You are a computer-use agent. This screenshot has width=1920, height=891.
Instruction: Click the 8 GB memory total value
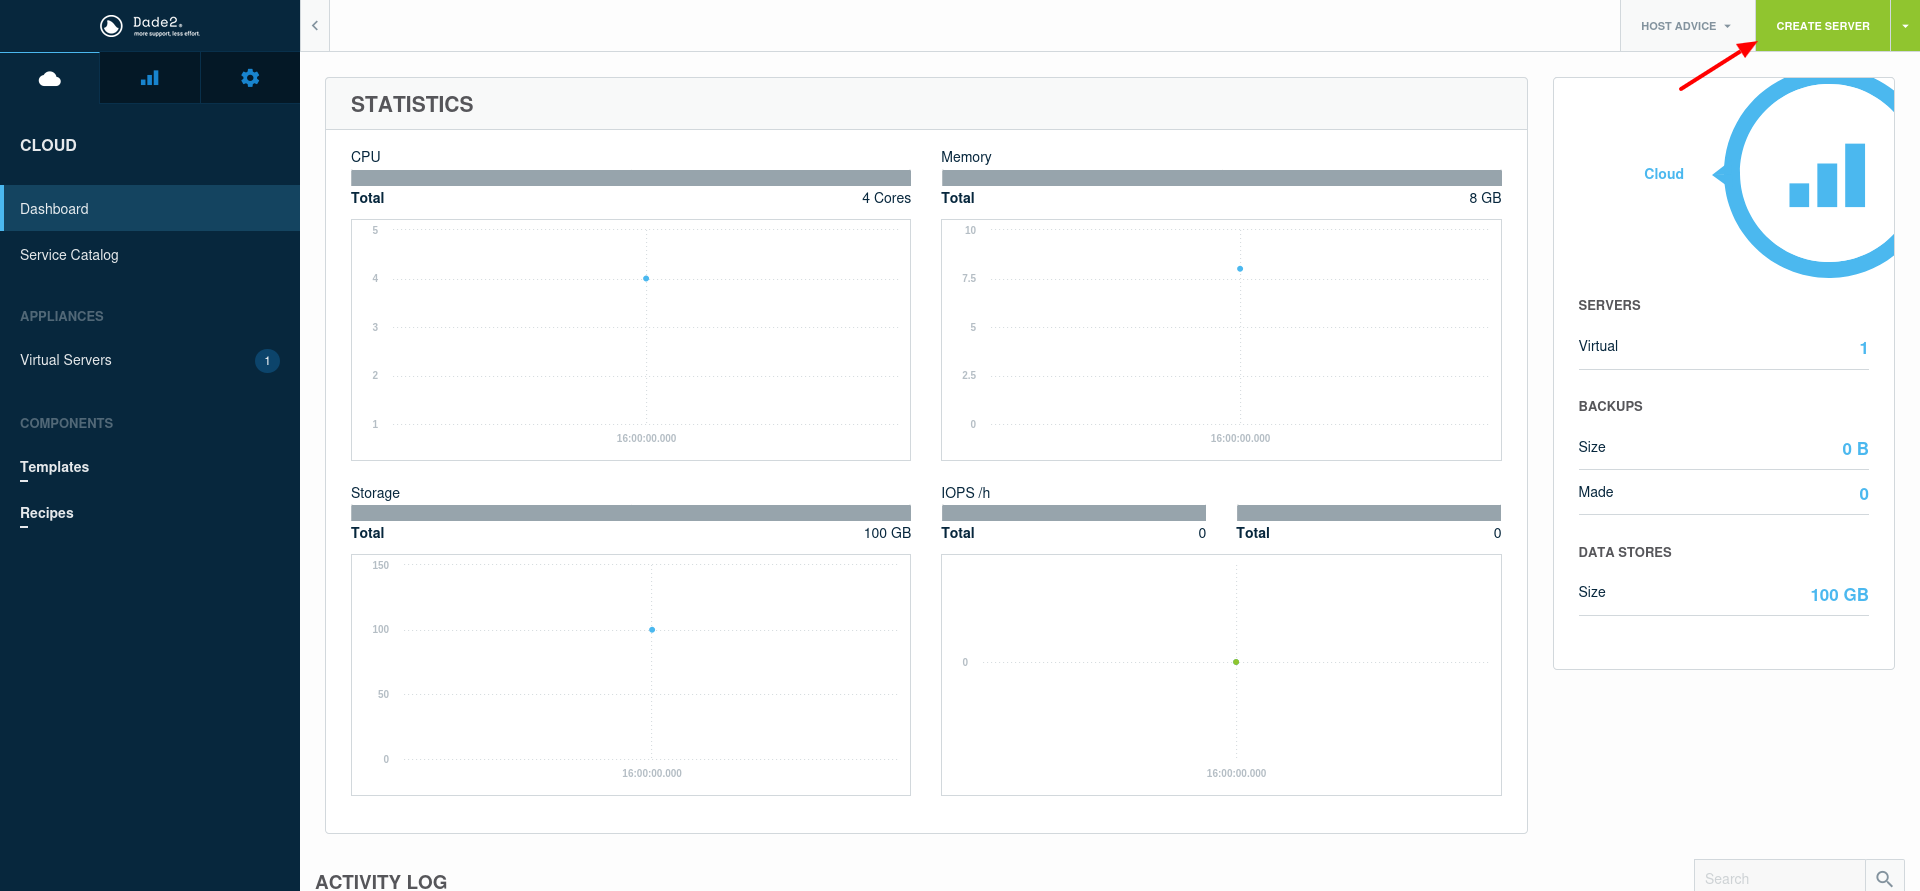coord(1485,198)
